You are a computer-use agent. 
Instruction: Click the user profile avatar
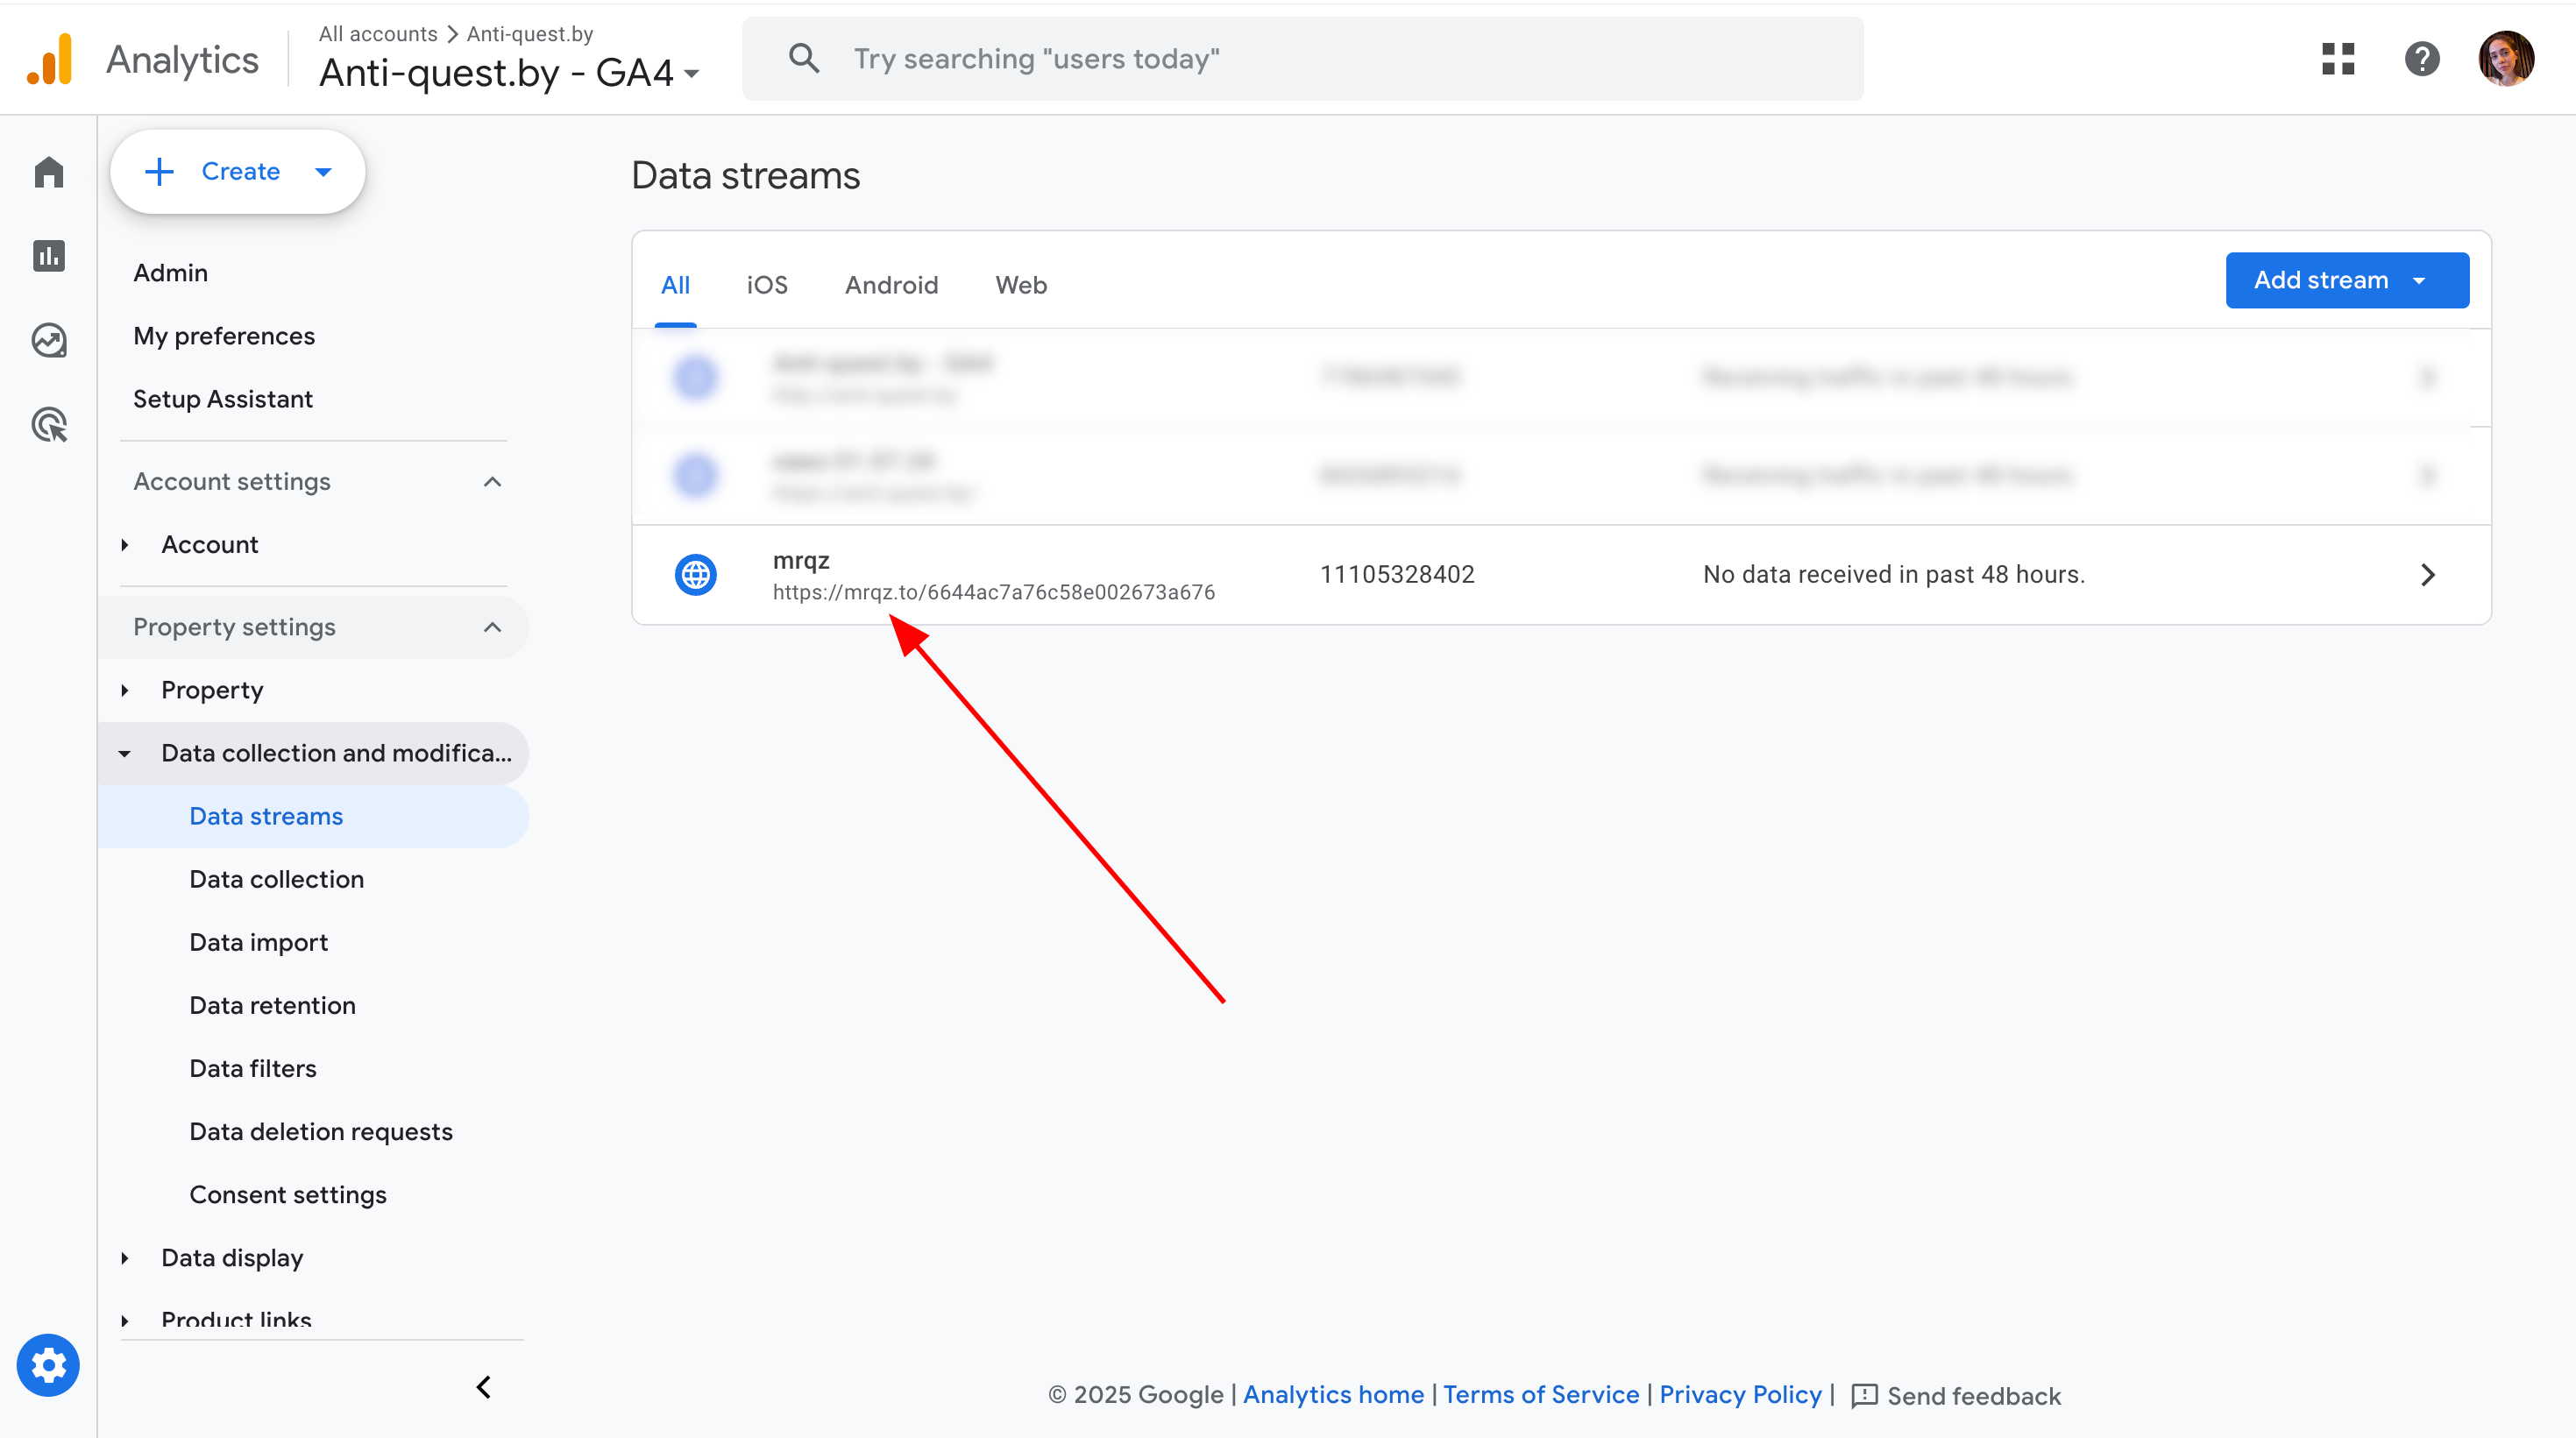[2505, 59]
